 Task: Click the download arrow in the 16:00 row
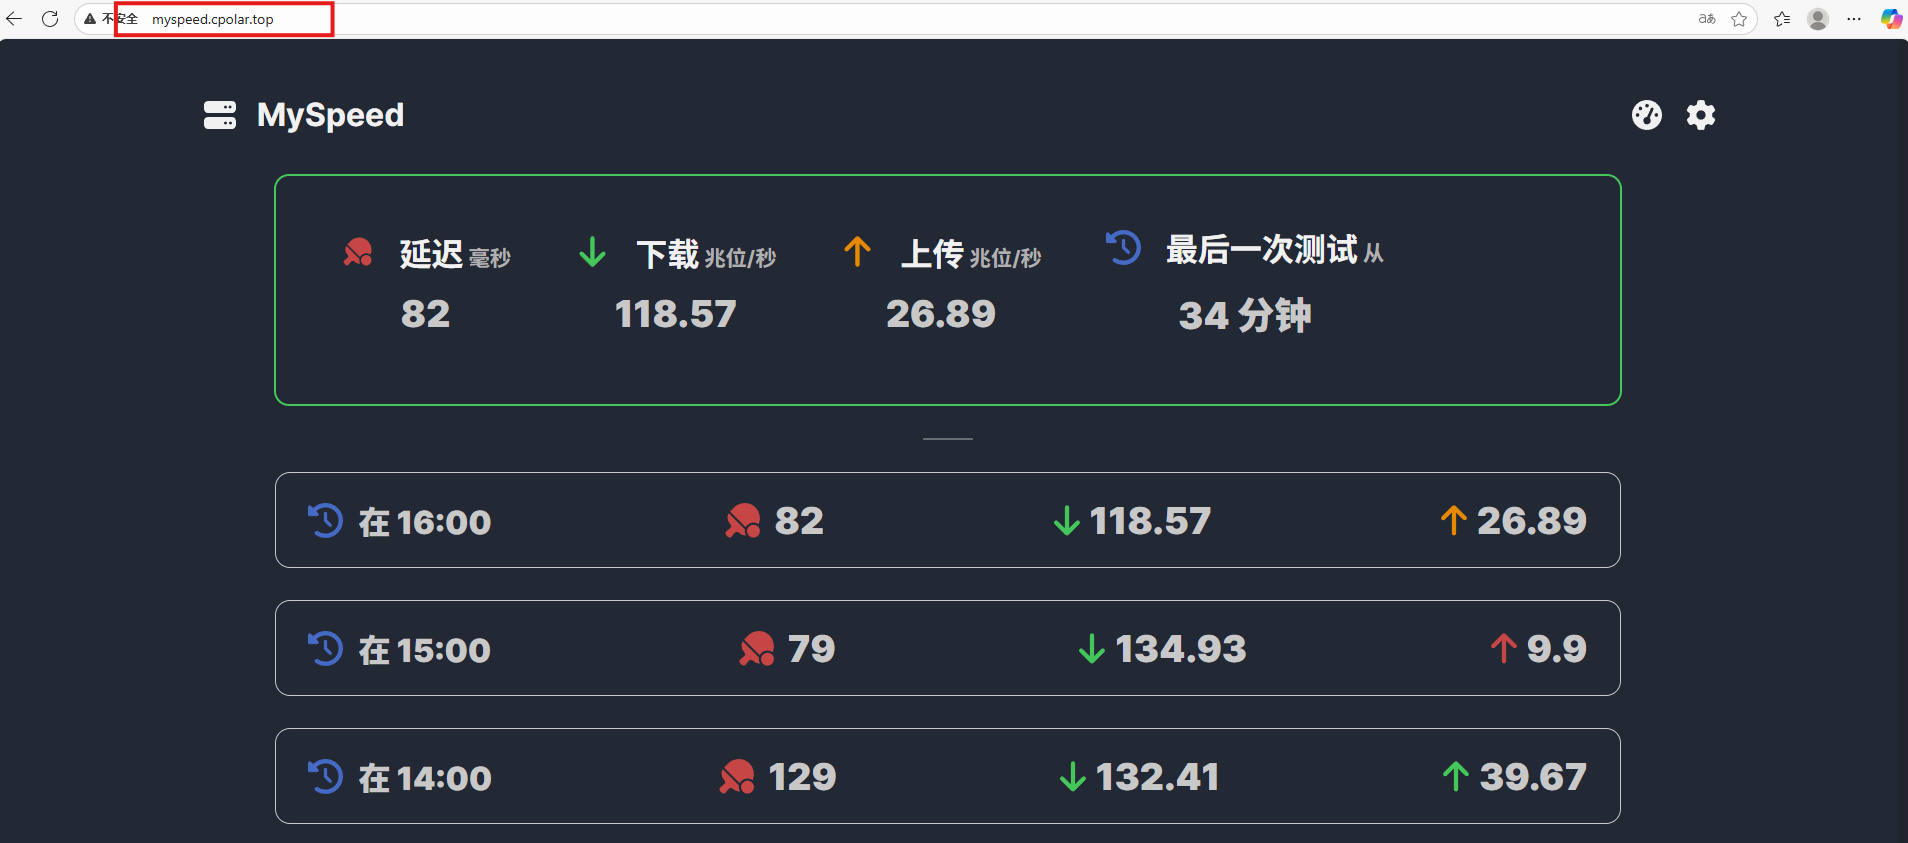click(1067, 521)
